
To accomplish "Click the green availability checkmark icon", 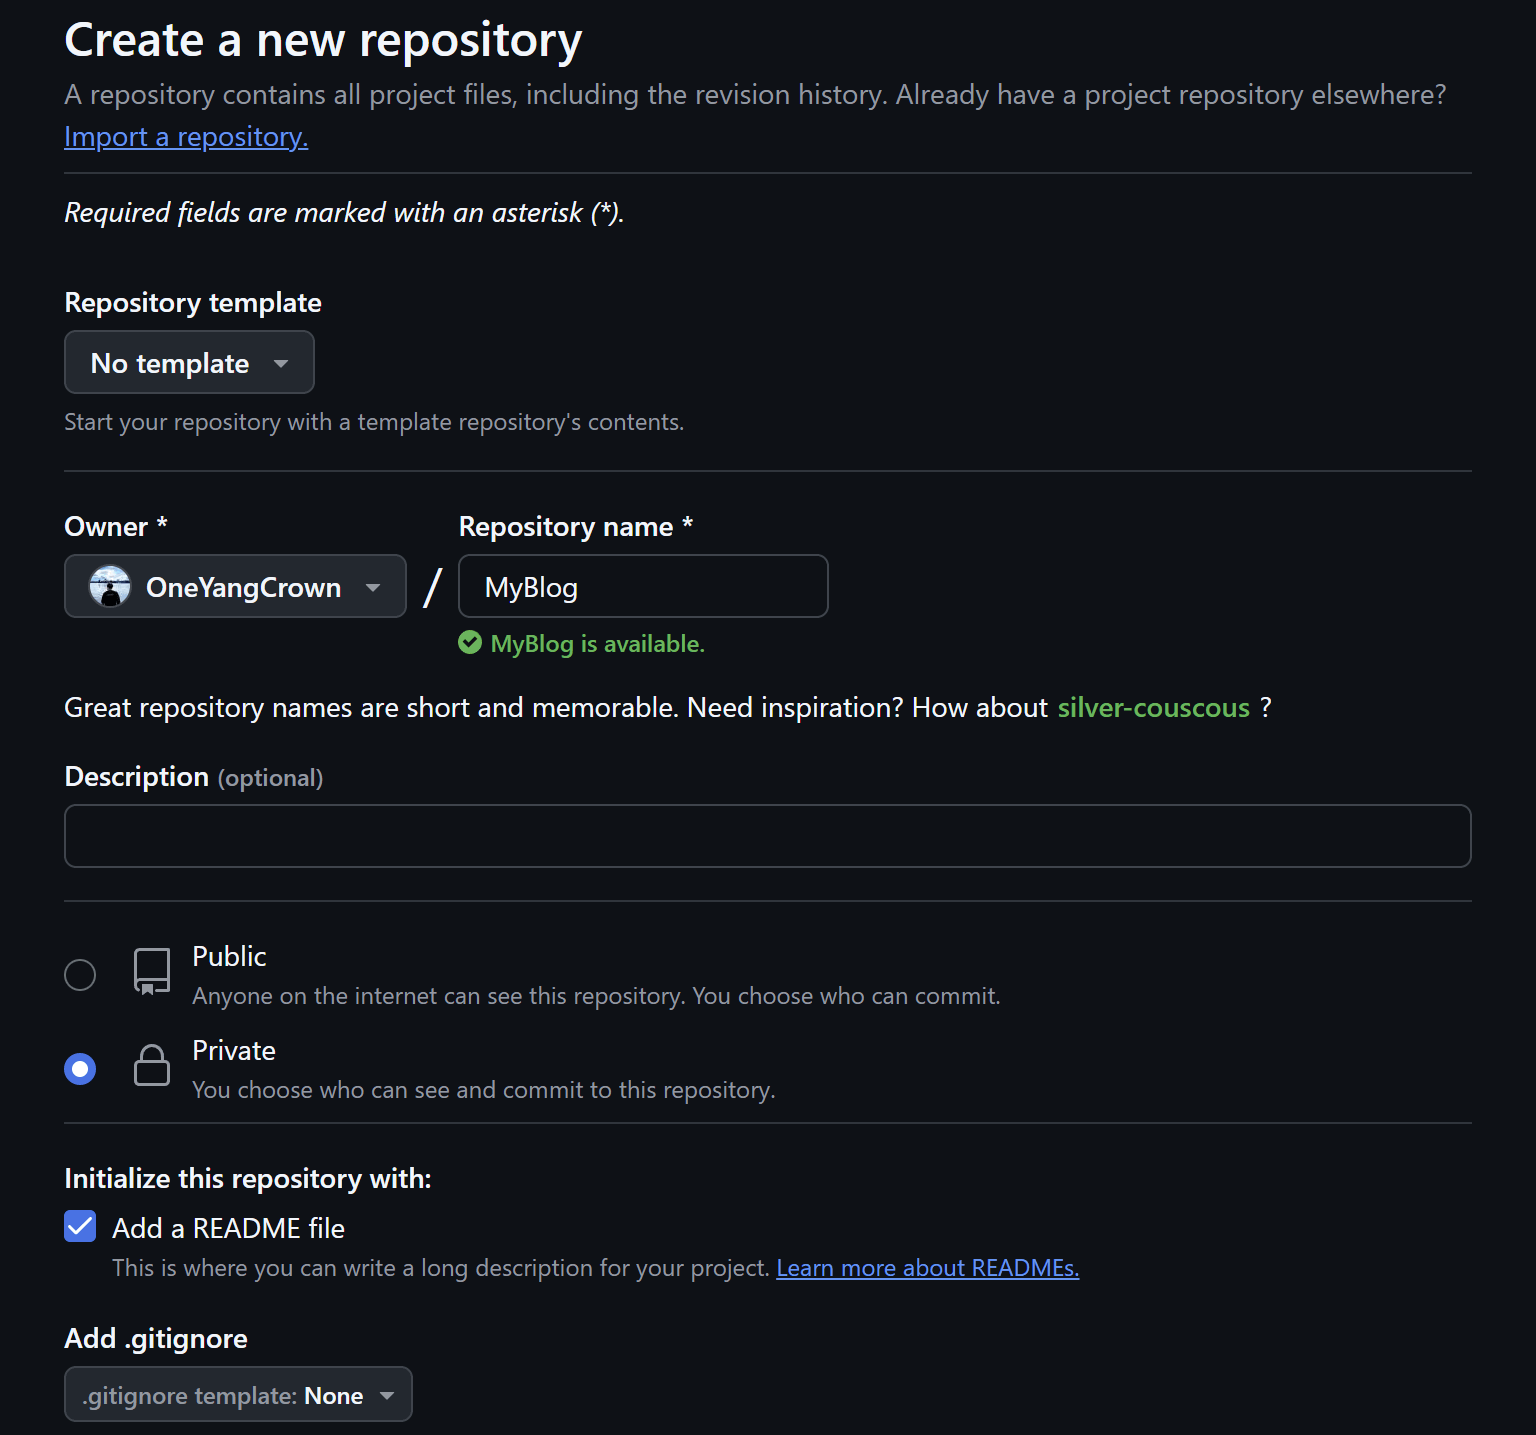I will tap(470, 643).
